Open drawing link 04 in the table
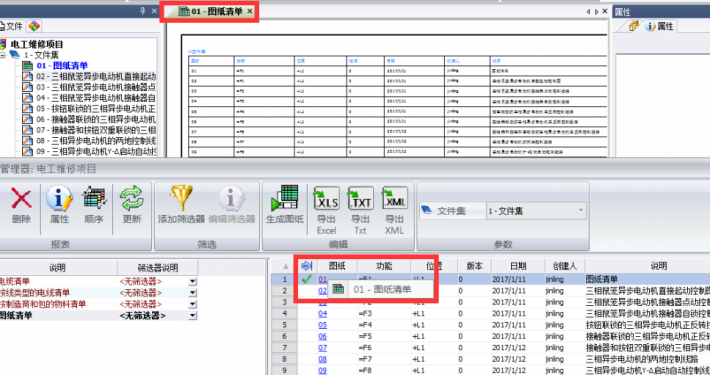This screenshot has width=710, height=375. pyautogui.click(x=322, y=313)
